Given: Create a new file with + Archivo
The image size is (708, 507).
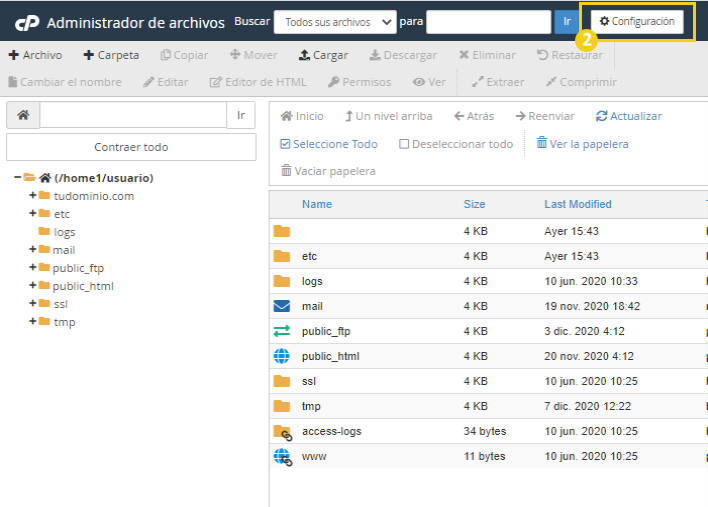Looking at the screenshot, I should point(35,55).
